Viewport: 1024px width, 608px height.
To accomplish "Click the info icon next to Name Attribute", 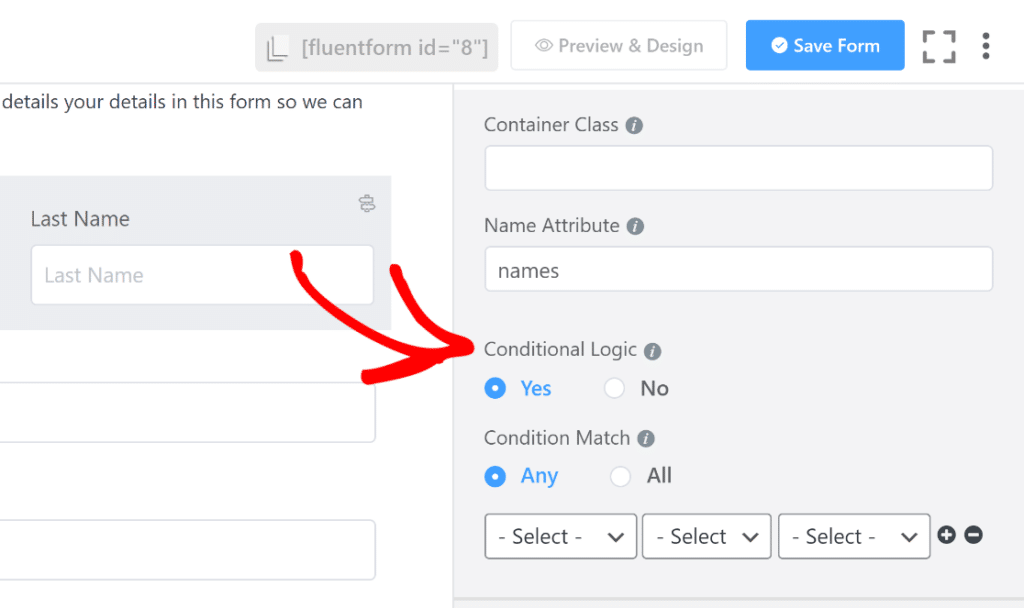I will [634, 226].
